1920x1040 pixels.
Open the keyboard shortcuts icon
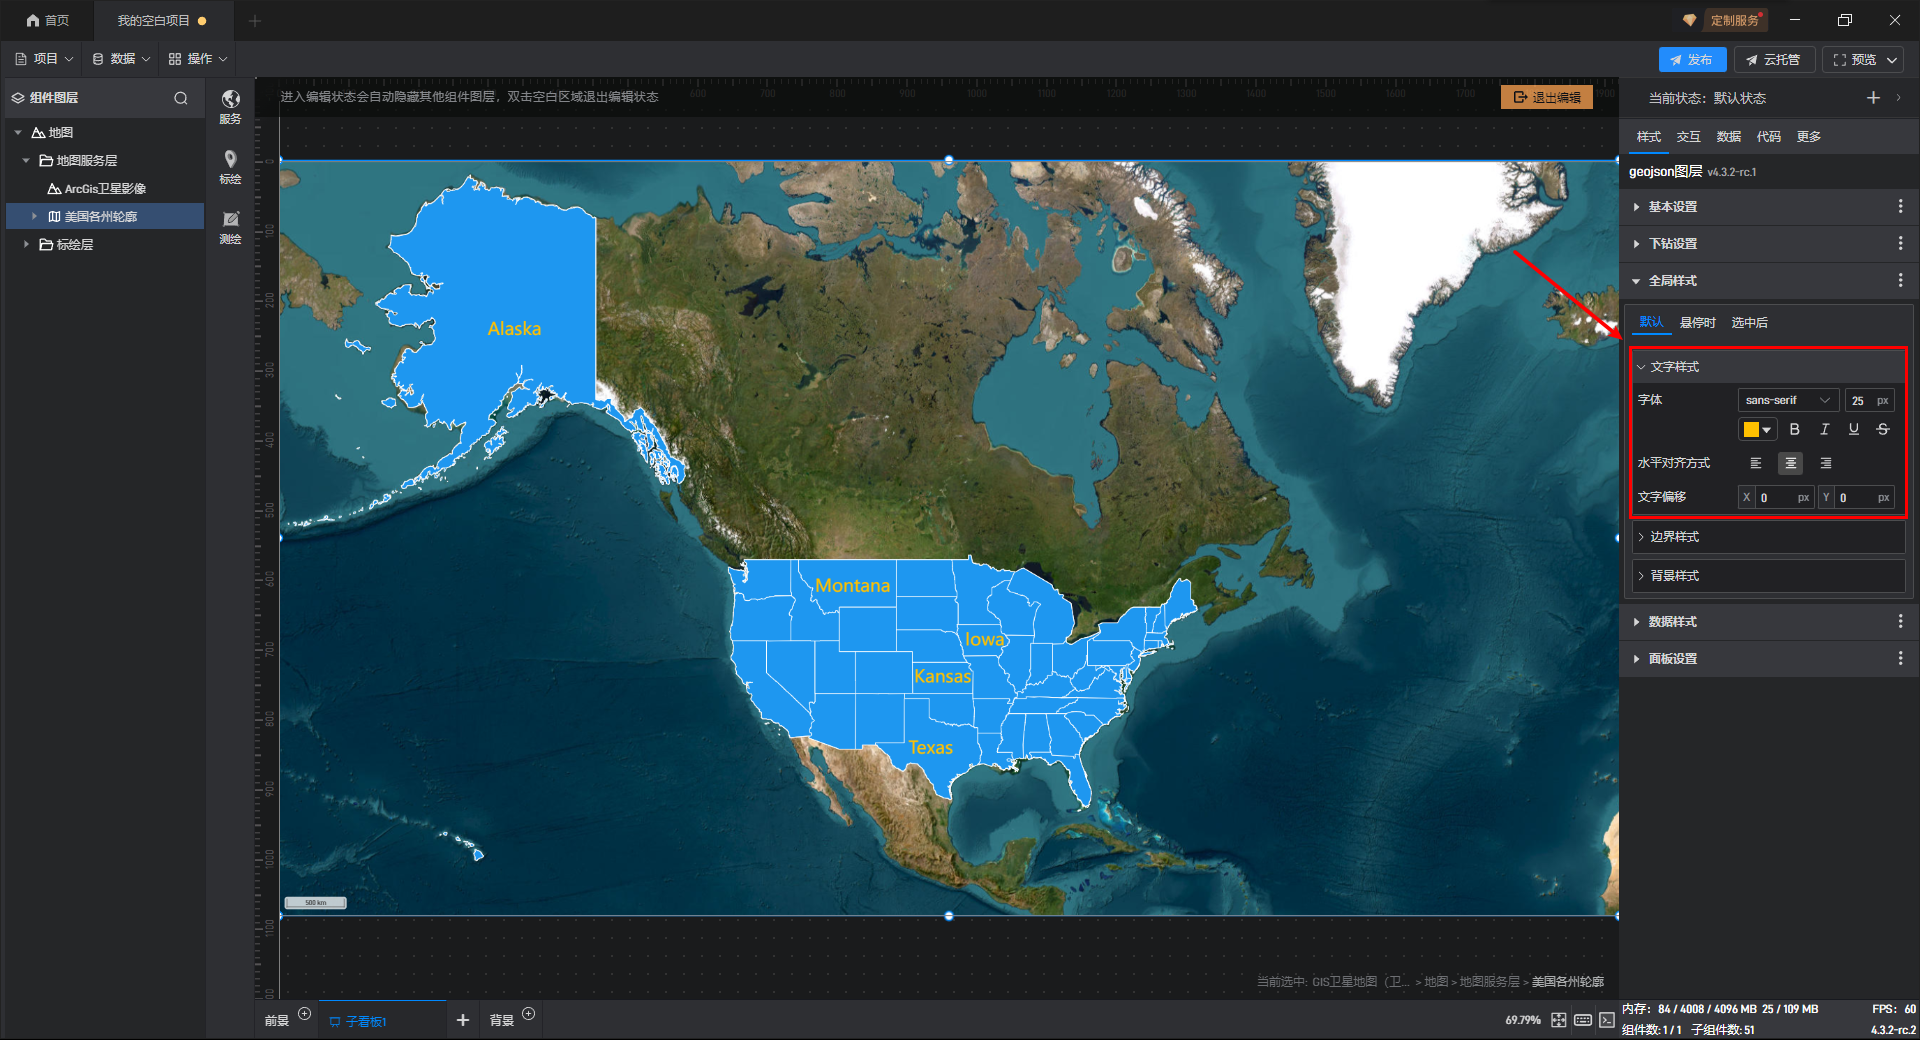pyautogui.click(x=1583, y=1020)
